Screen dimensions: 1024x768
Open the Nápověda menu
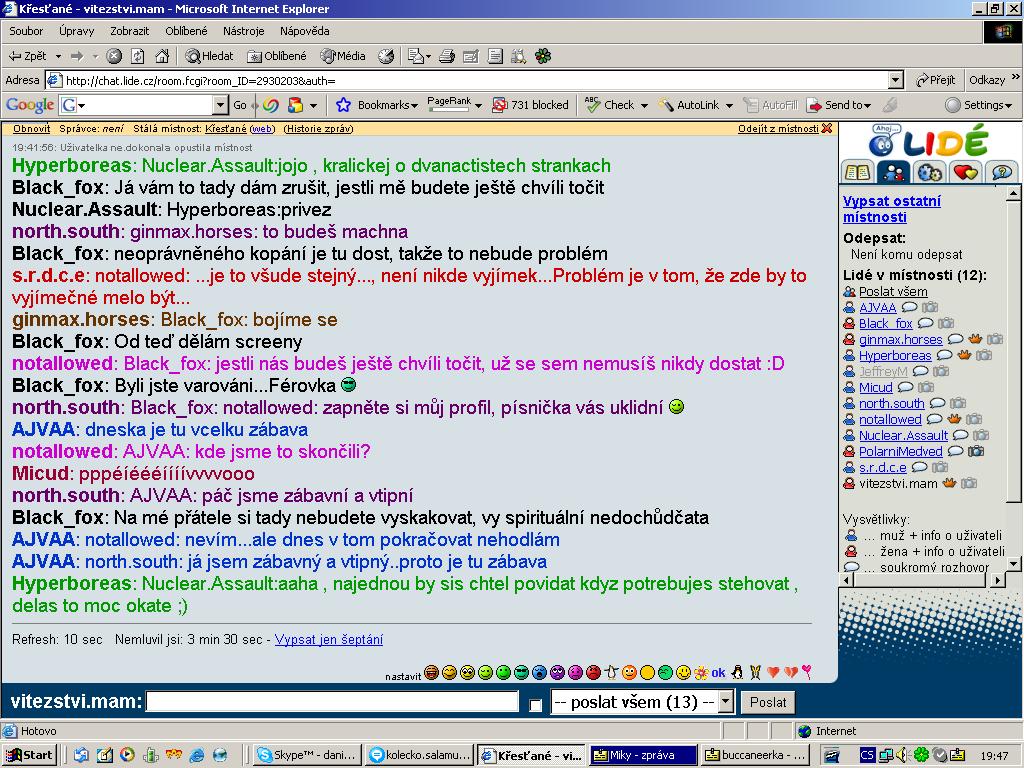point(304,31)
